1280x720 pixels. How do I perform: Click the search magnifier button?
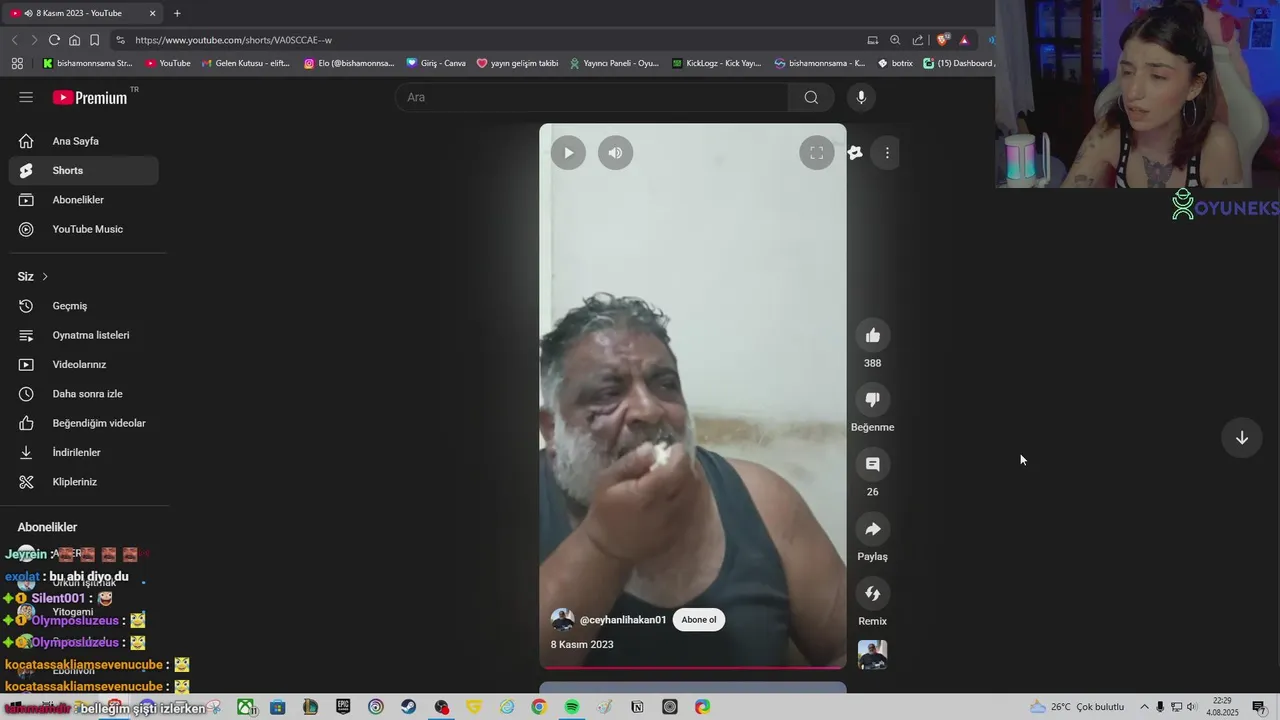click(x=811, y=97)
